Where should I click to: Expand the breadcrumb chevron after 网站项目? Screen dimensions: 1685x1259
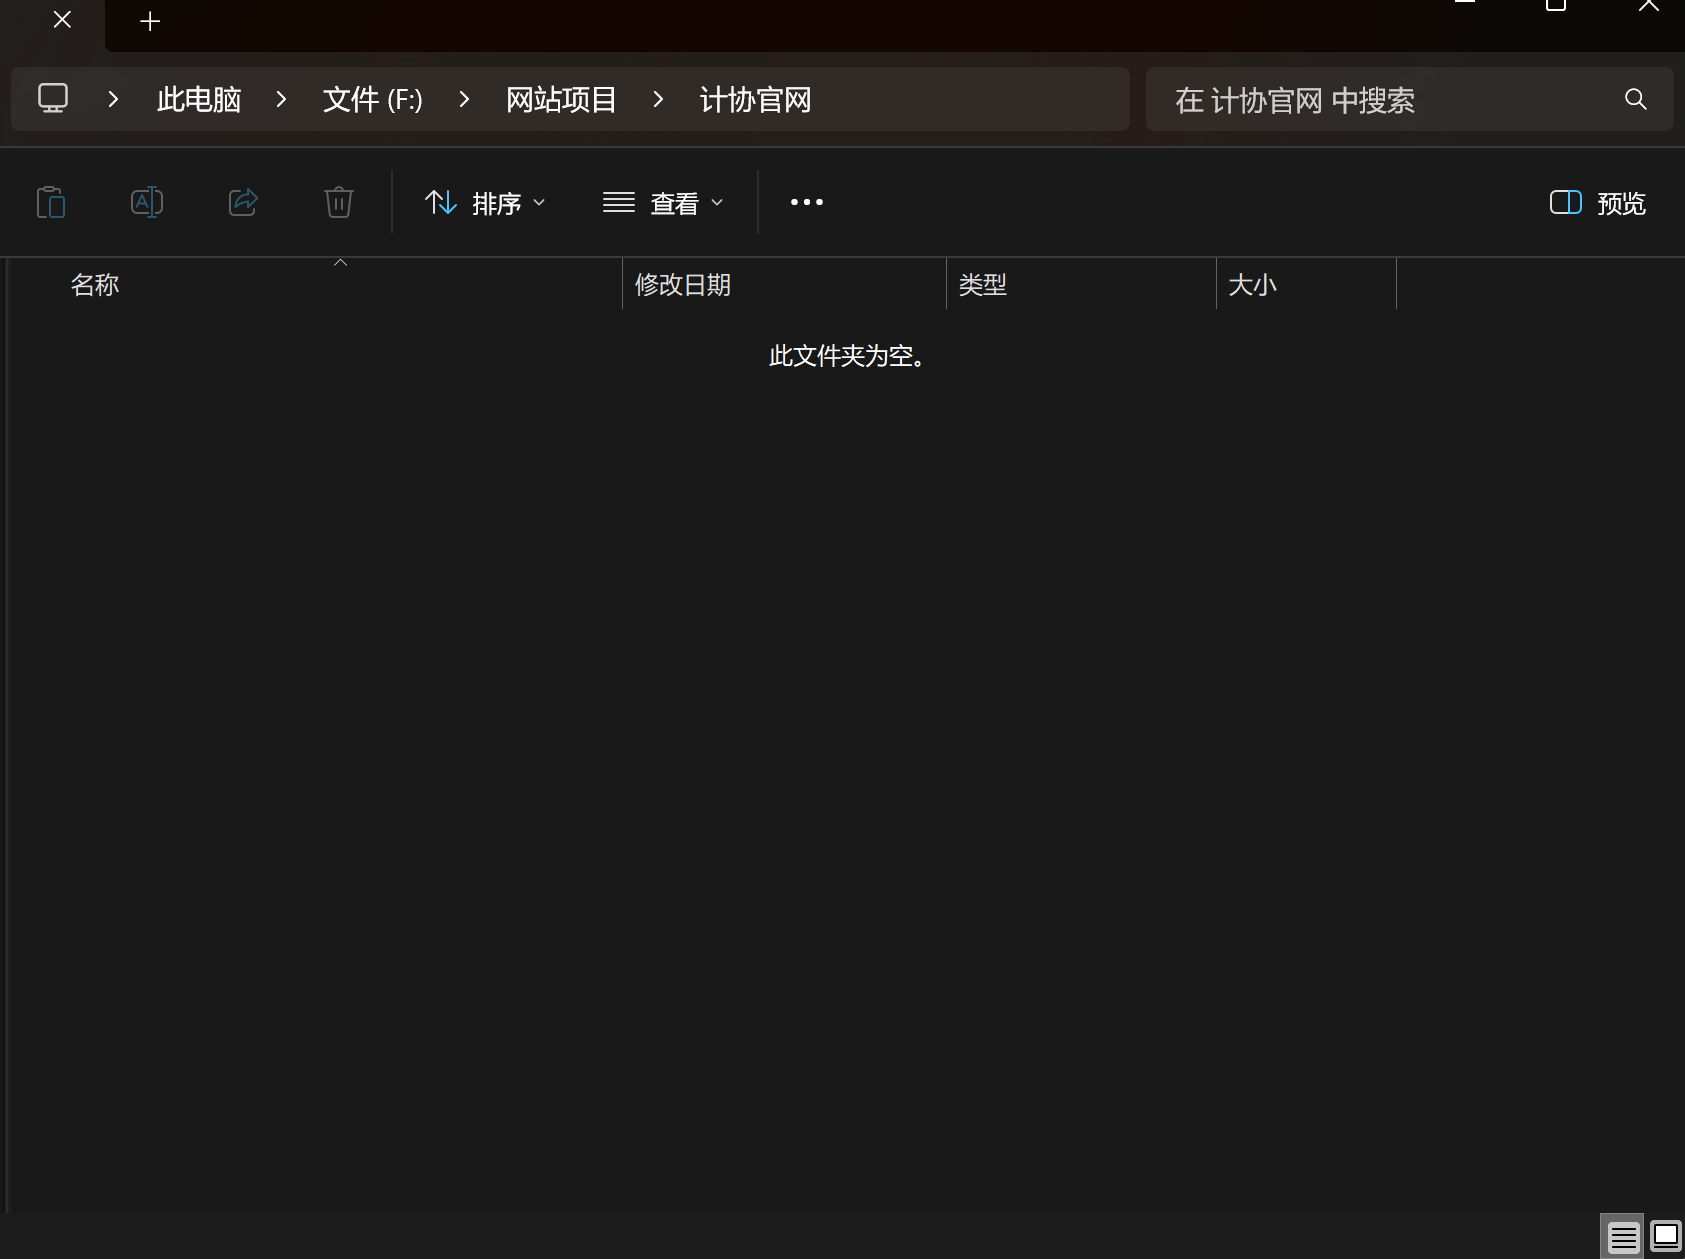658,99
